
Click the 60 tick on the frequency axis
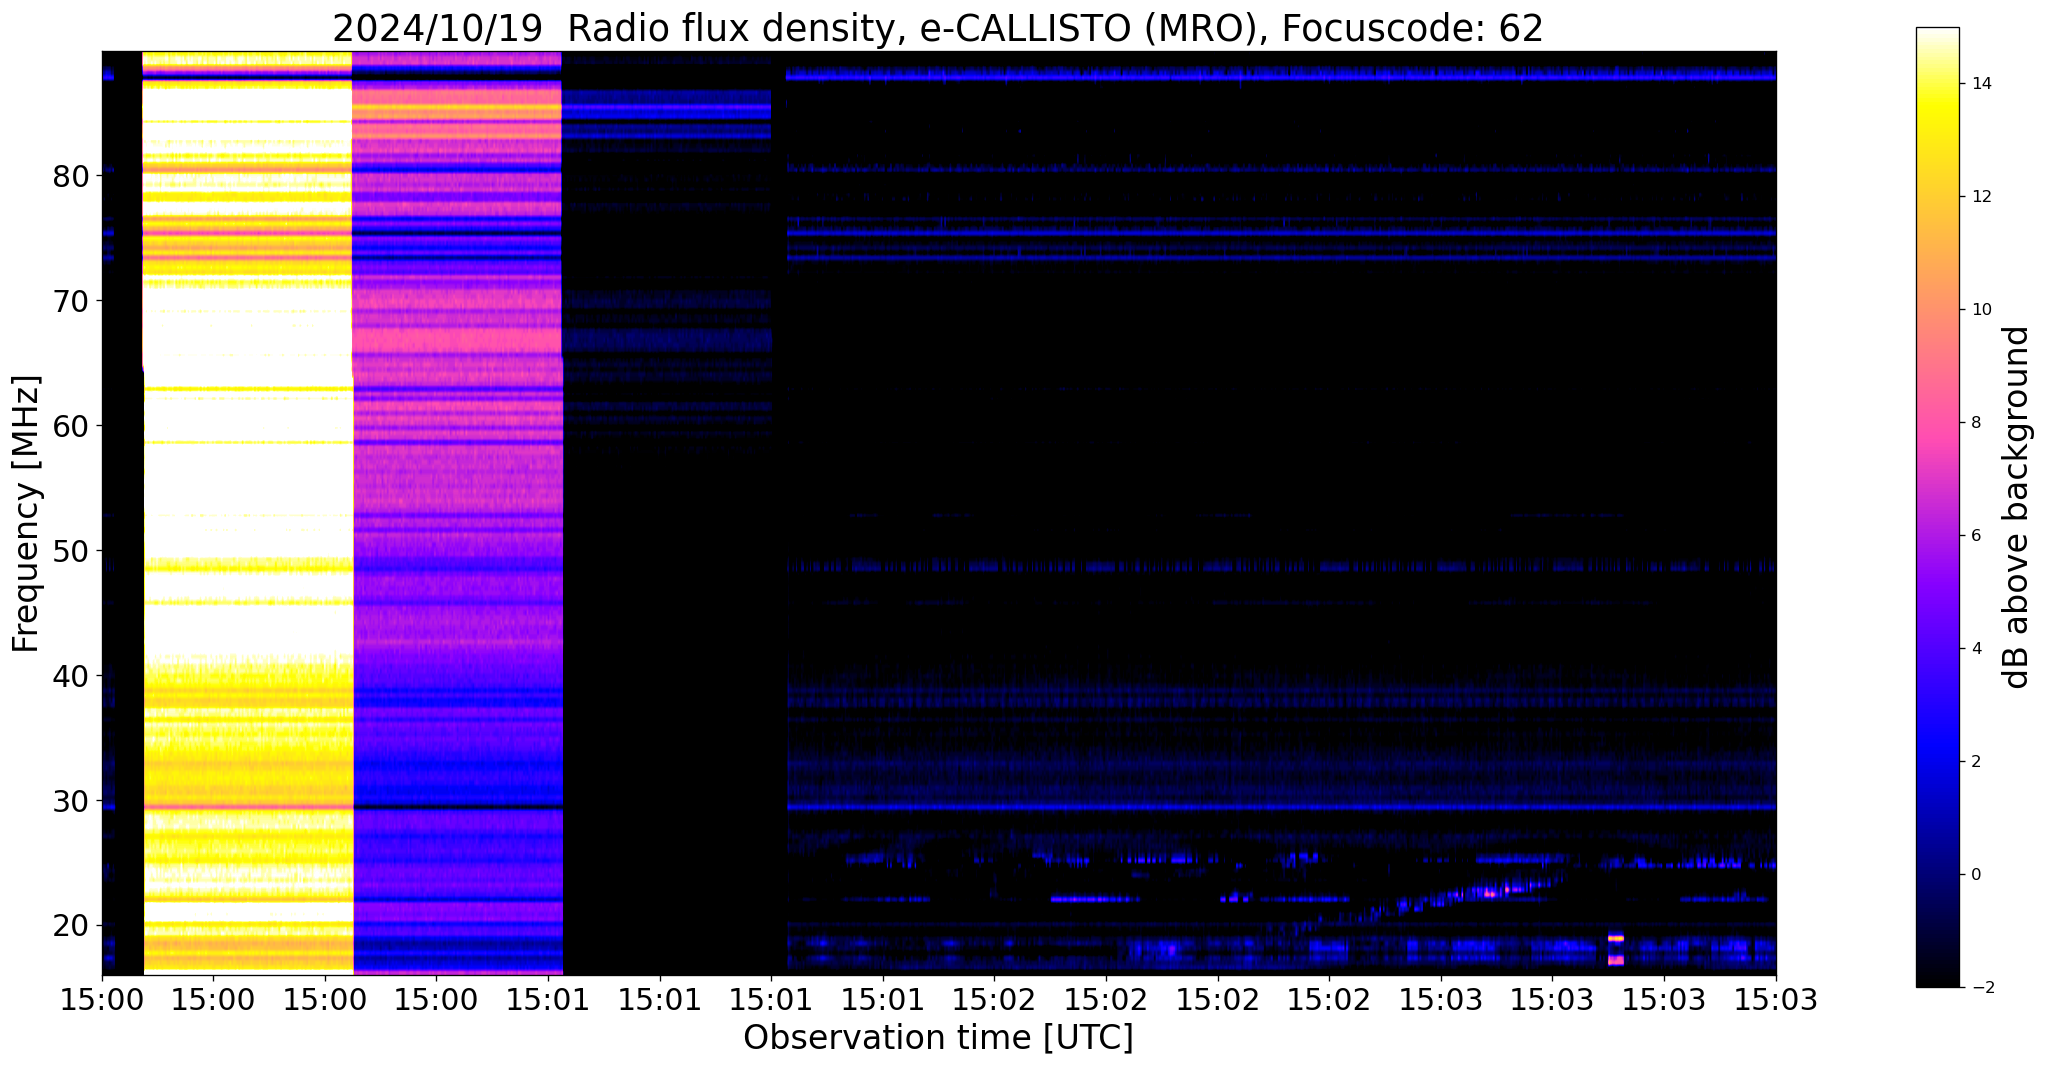(x=71, y=426)
